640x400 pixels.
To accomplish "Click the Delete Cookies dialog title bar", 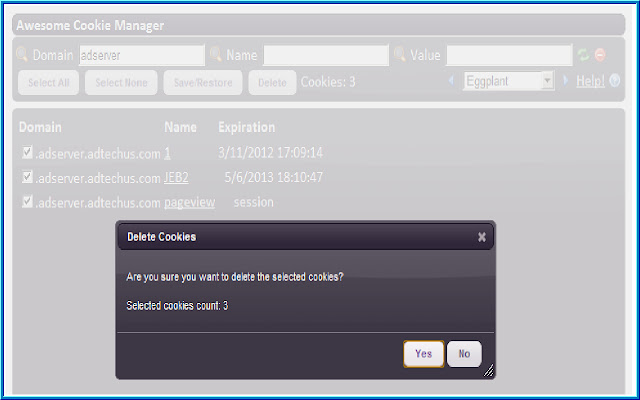I will pos(306,237).
